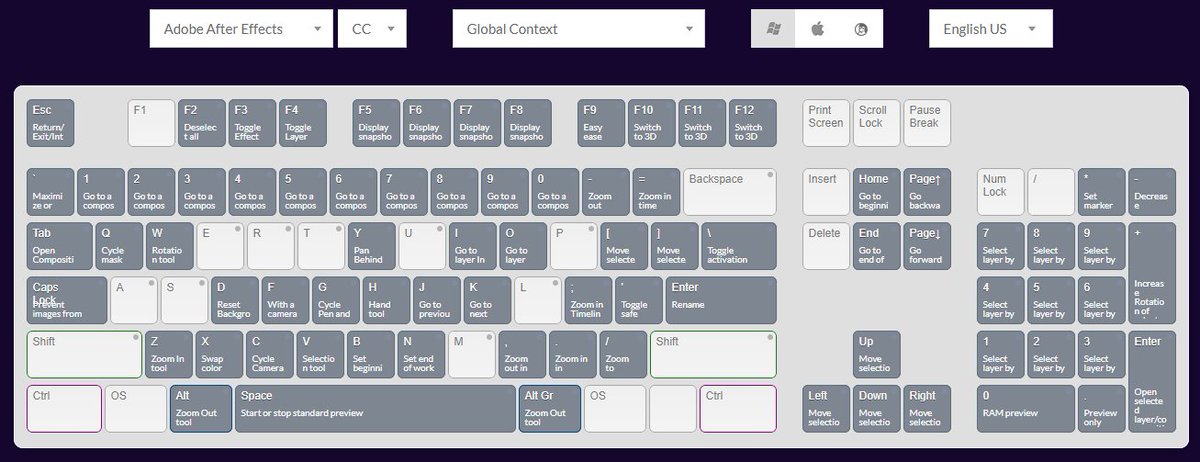
Task: Click the Delete key
Action: [x=826, y=246]
